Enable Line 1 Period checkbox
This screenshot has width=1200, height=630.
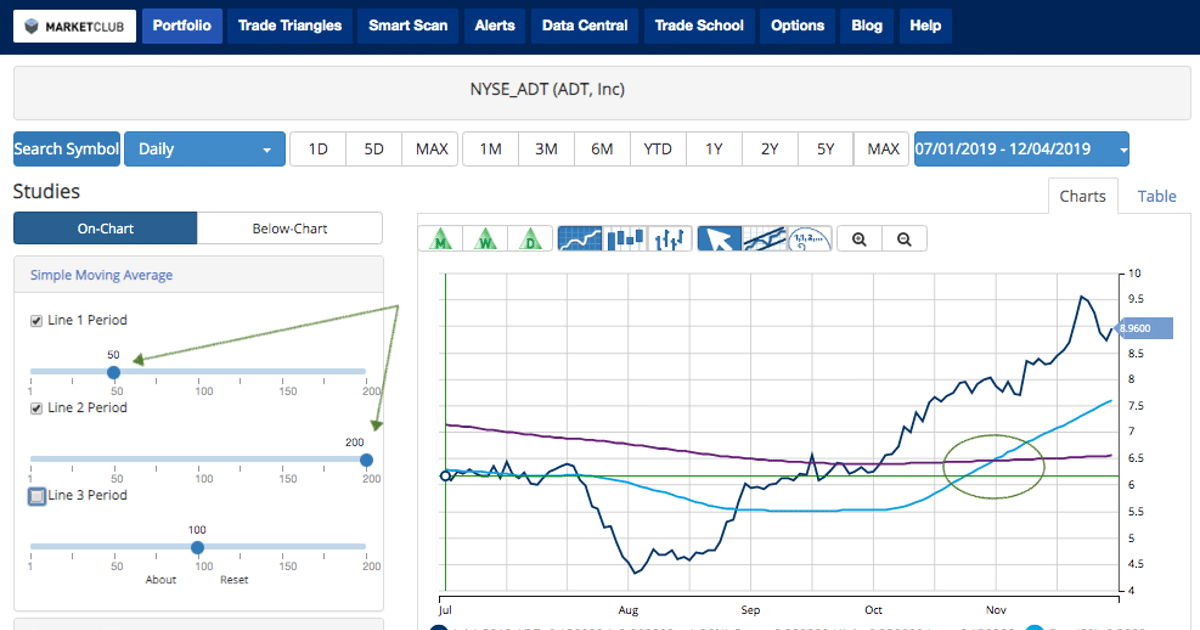[x=37, y=321]
